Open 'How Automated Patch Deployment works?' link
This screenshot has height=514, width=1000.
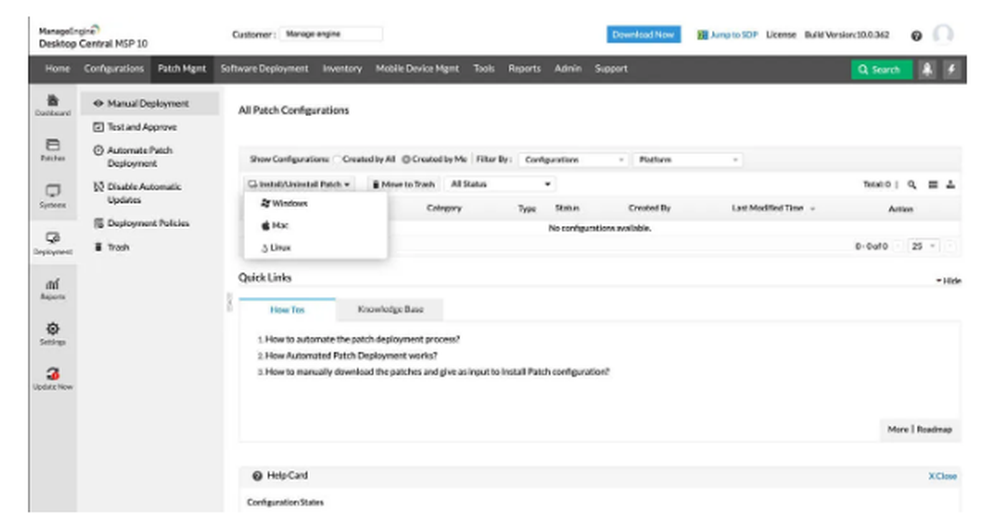(x=351, y=356)
